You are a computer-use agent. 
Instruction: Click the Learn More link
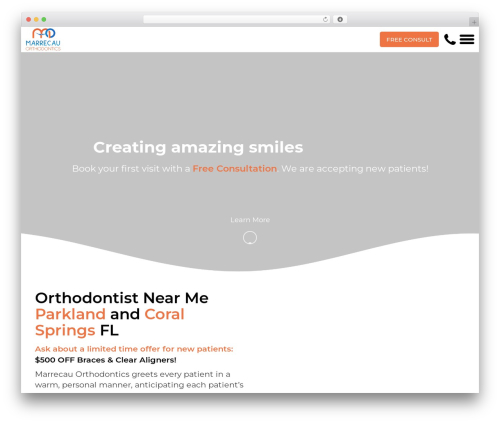250,220
